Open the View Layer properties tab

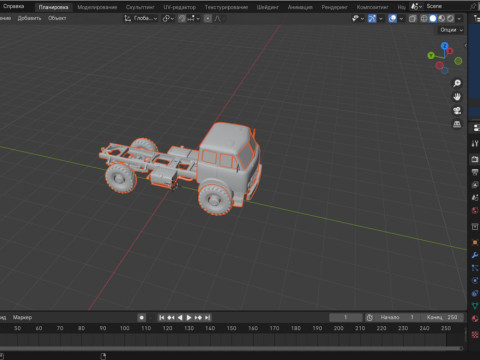pyautogui.click(x=475, y=185)
